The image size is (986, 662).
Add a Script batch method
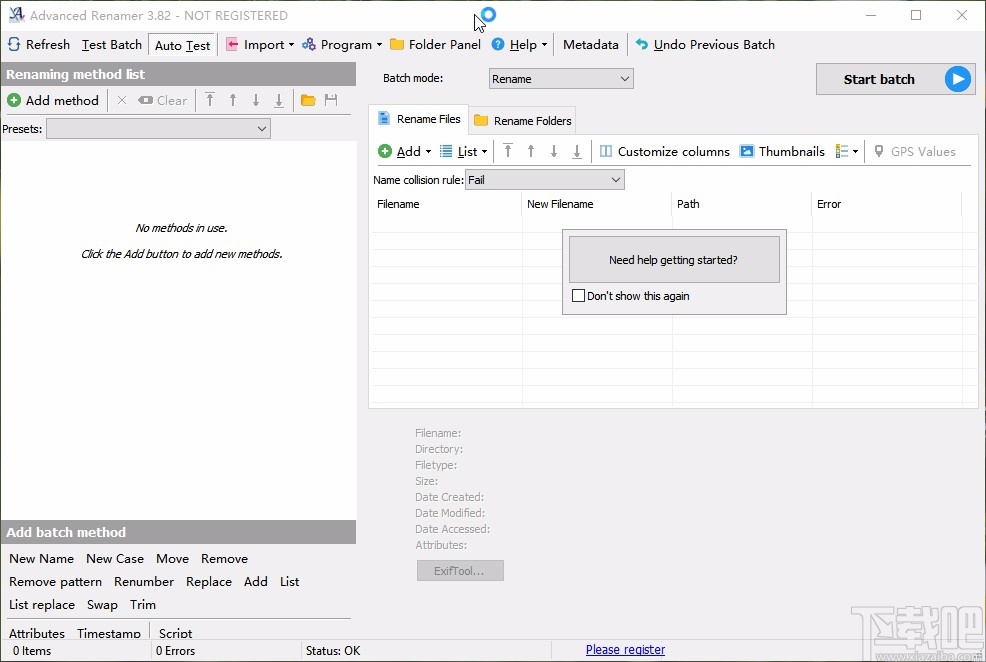(x=175, y=633)
